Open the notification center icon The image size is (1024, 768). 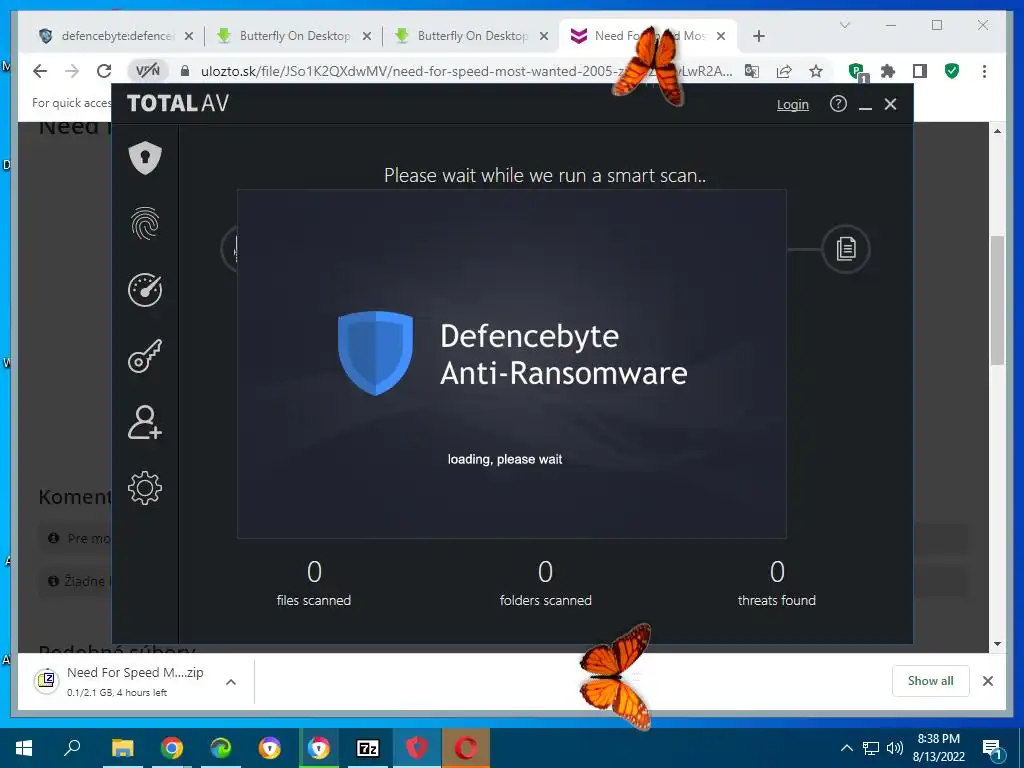[993, 749]
